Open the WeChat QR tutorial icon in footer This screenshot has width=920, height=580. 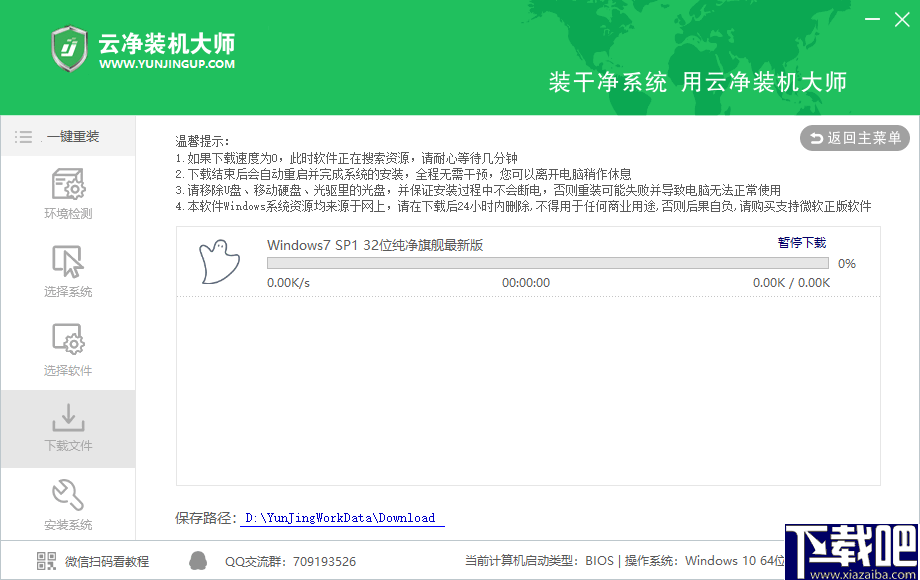[x=45, y=561]
